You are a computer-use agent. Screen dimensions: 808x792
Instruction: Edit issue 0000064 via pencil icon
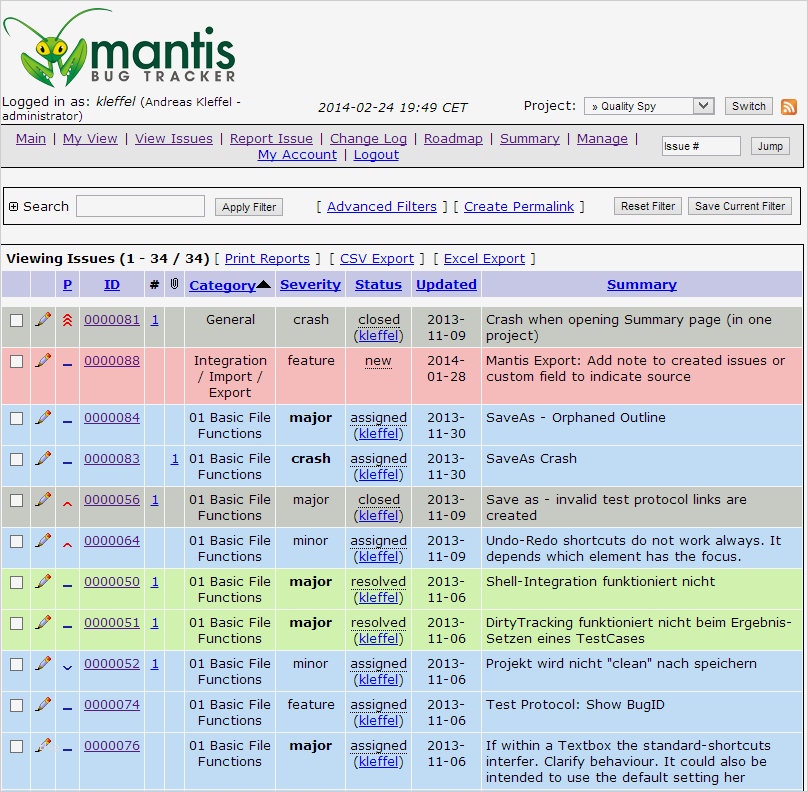click(x=43, y=541)
